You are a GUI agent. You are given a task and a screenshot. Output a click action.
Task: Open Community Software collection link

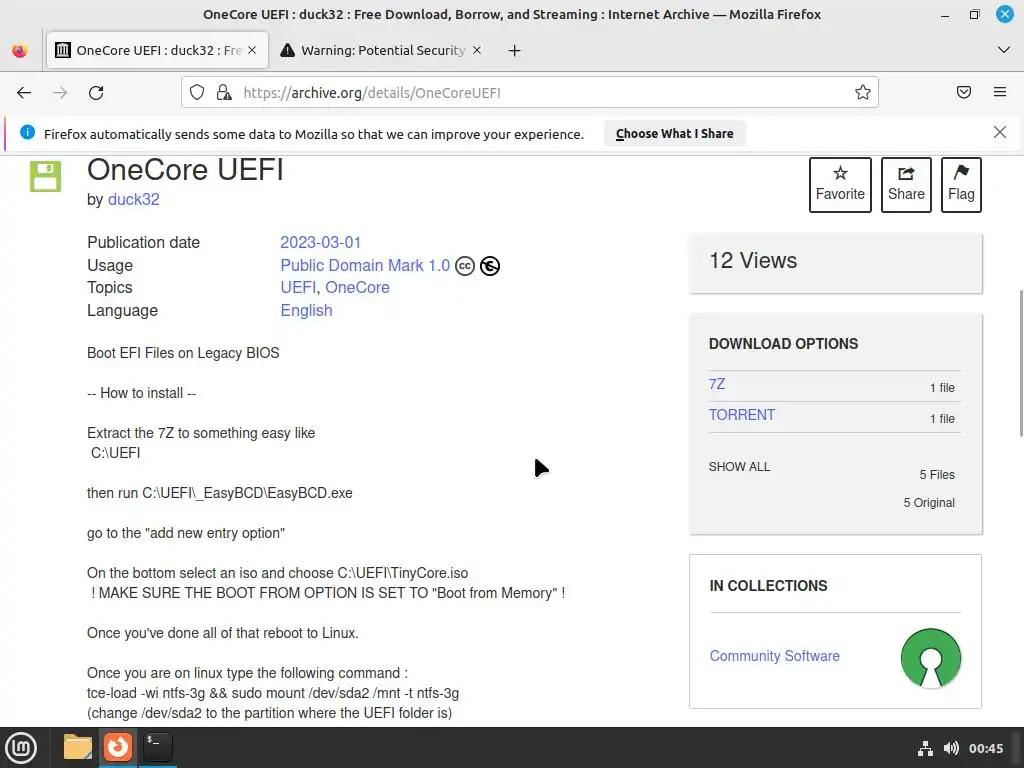tap(775, 656)
